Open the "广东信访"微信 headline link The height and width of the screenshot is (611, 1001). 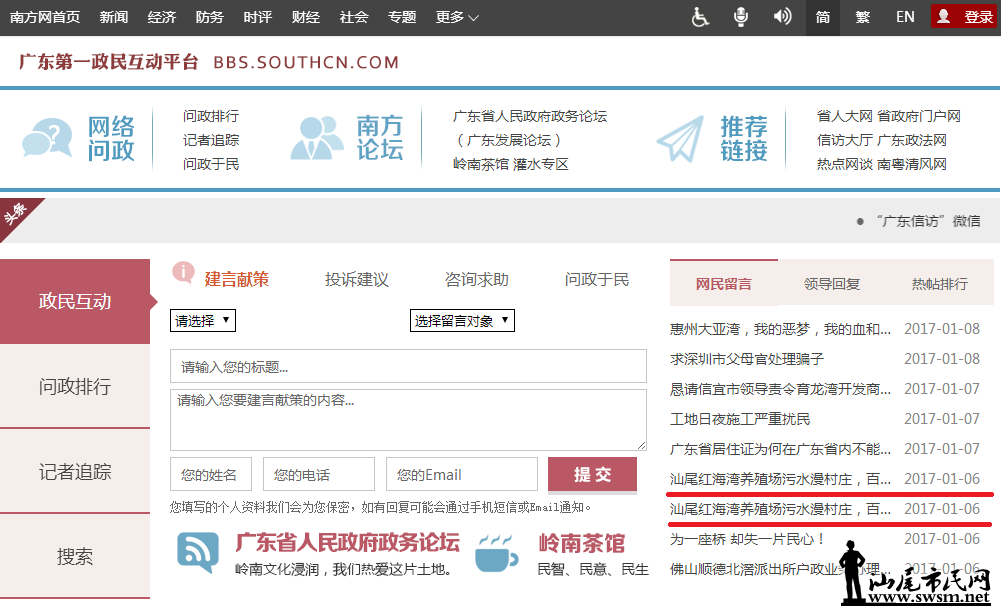pyautogui.click(x=928, y=221)
